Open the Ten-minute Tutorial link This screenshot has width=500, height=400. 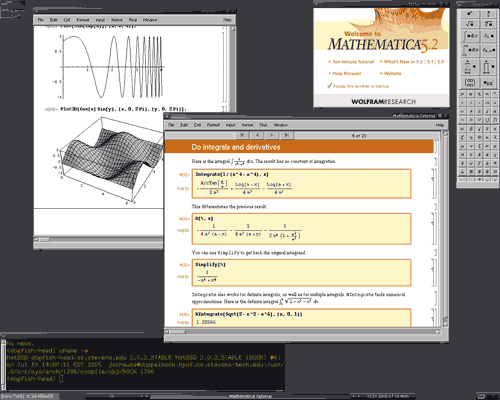353,62
